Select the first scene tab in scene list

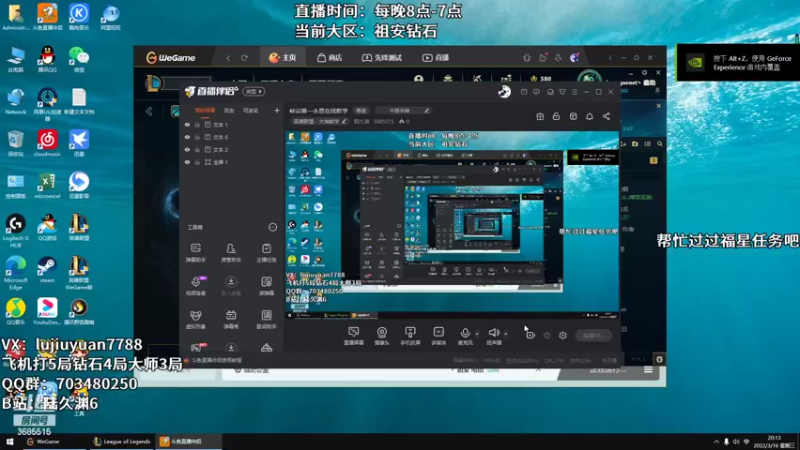(205, 110)
